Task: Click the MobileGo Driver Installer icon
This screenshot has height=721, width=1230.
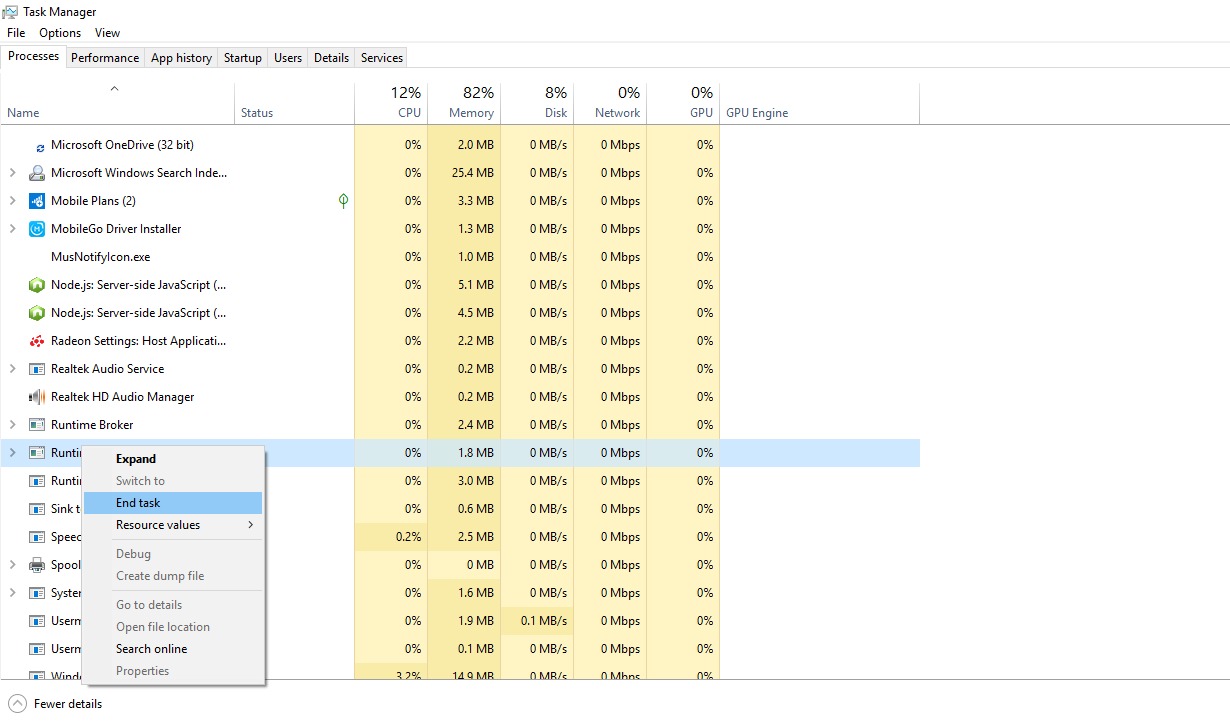Action: 37,229
